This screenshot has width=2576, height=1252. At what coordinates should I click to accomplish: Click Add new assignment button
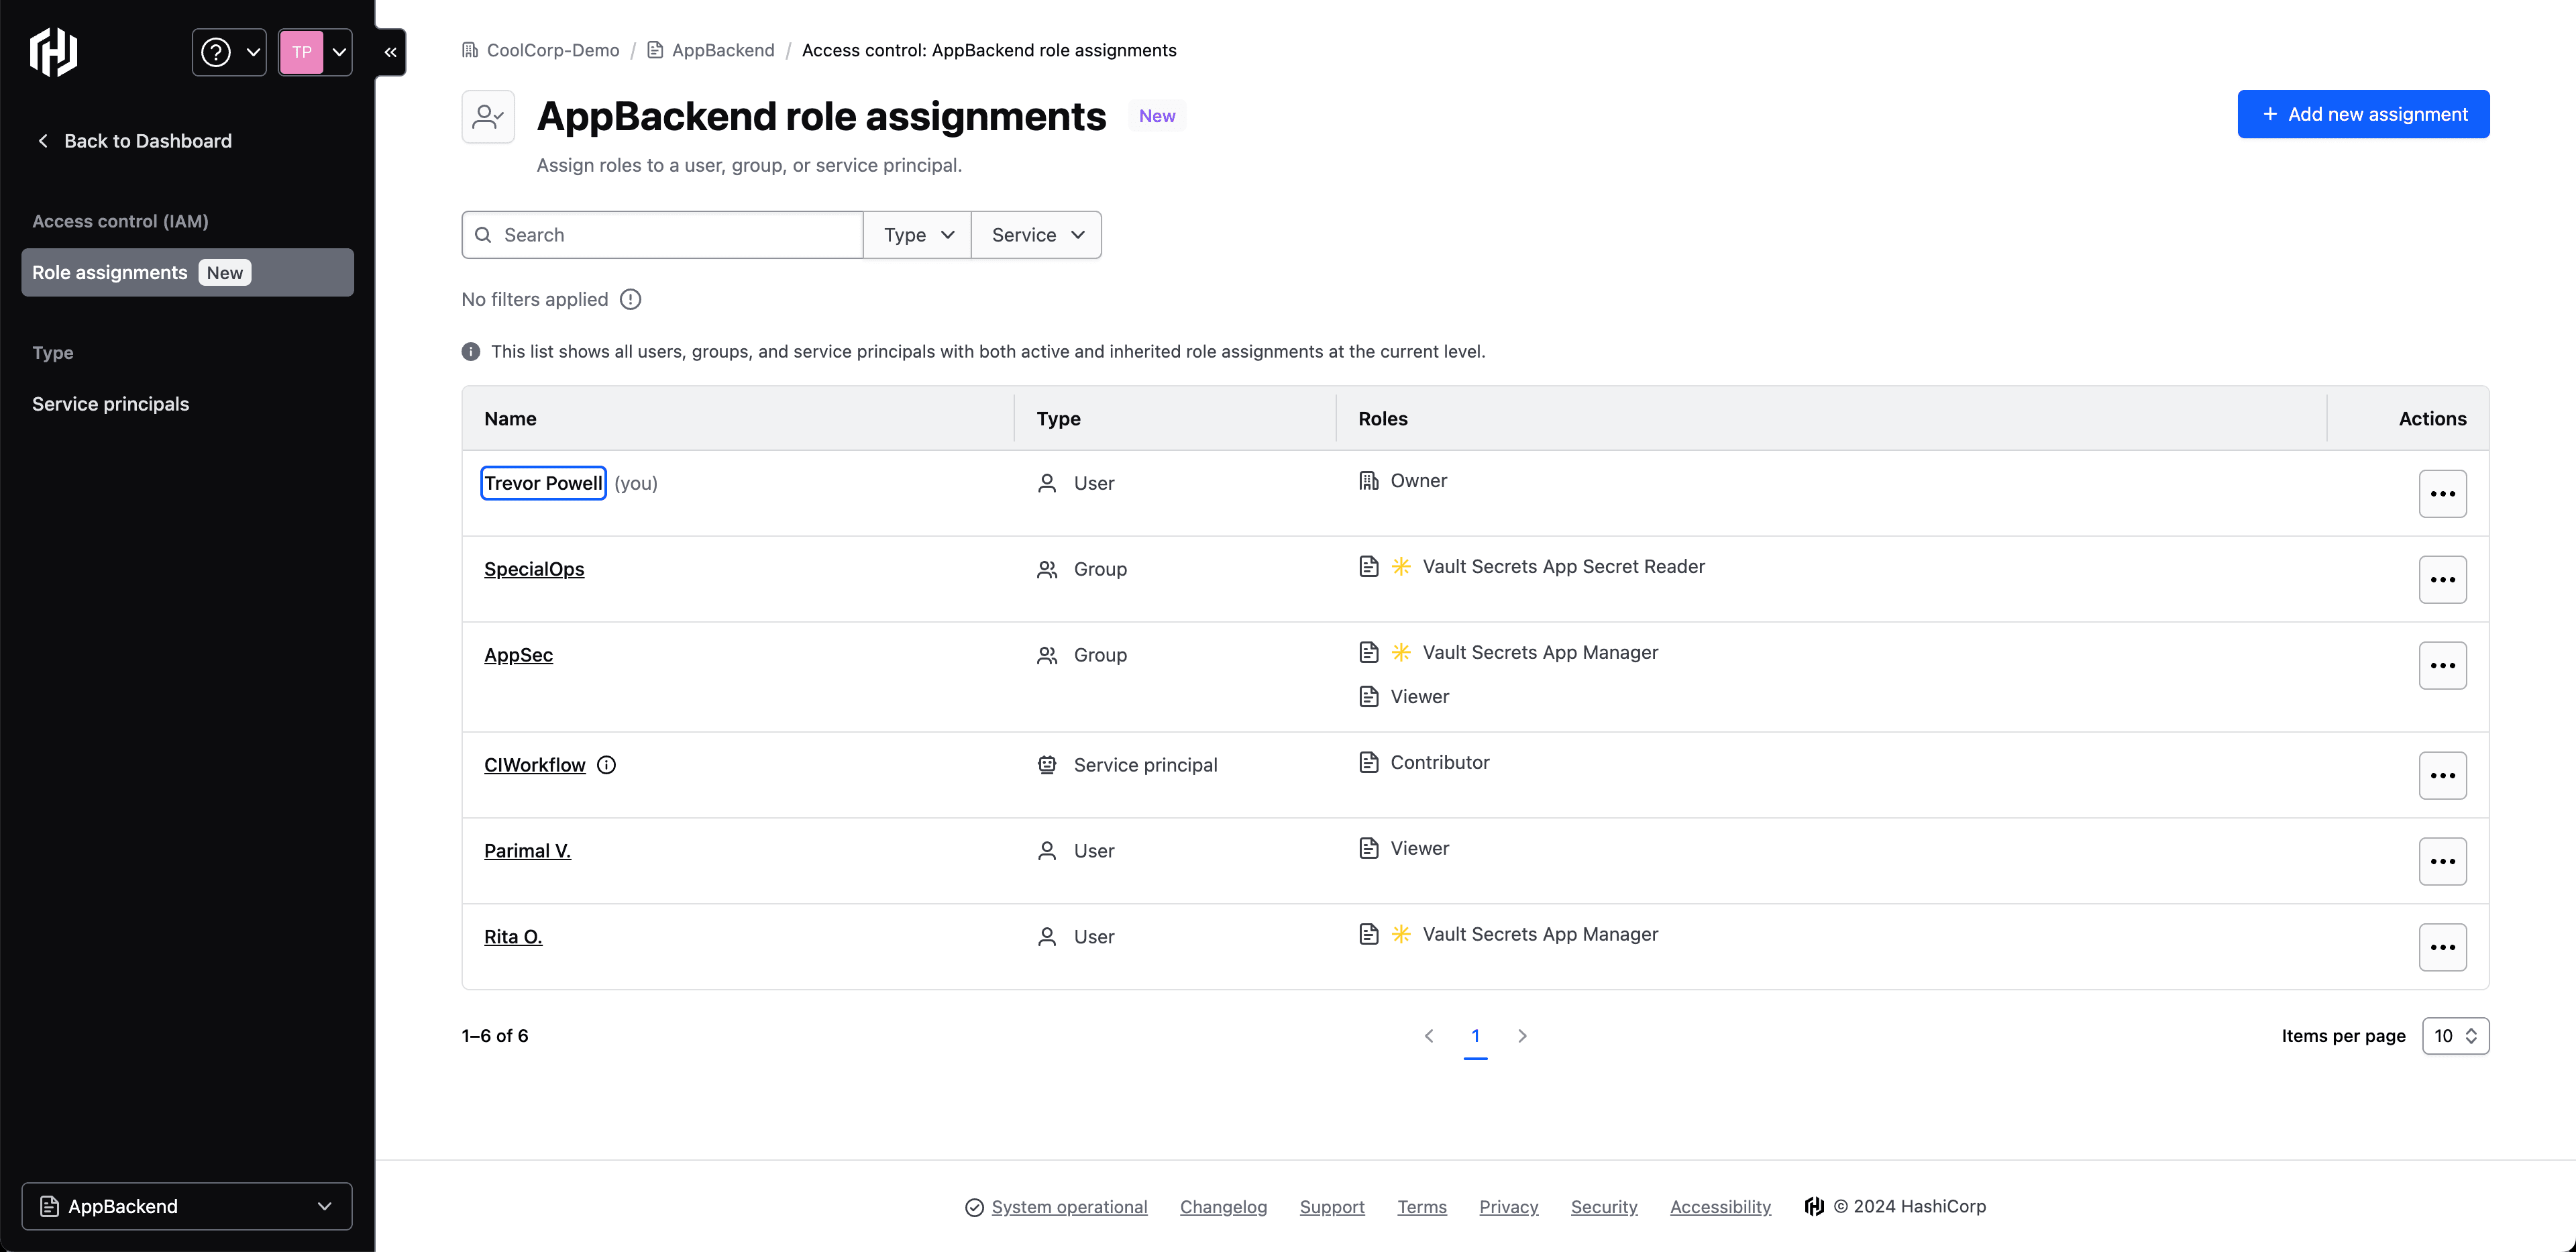click(x=2362, y=114)
